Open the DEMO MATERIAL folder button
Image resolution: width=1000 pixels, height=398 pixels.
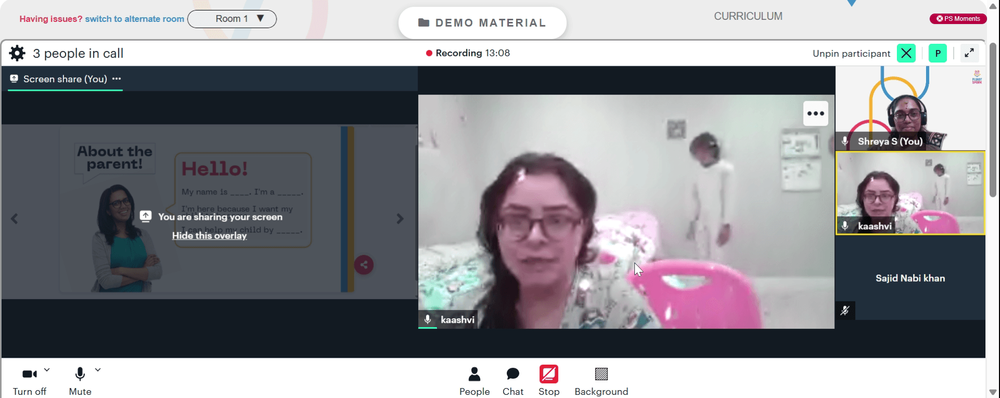tap(482, 23)
